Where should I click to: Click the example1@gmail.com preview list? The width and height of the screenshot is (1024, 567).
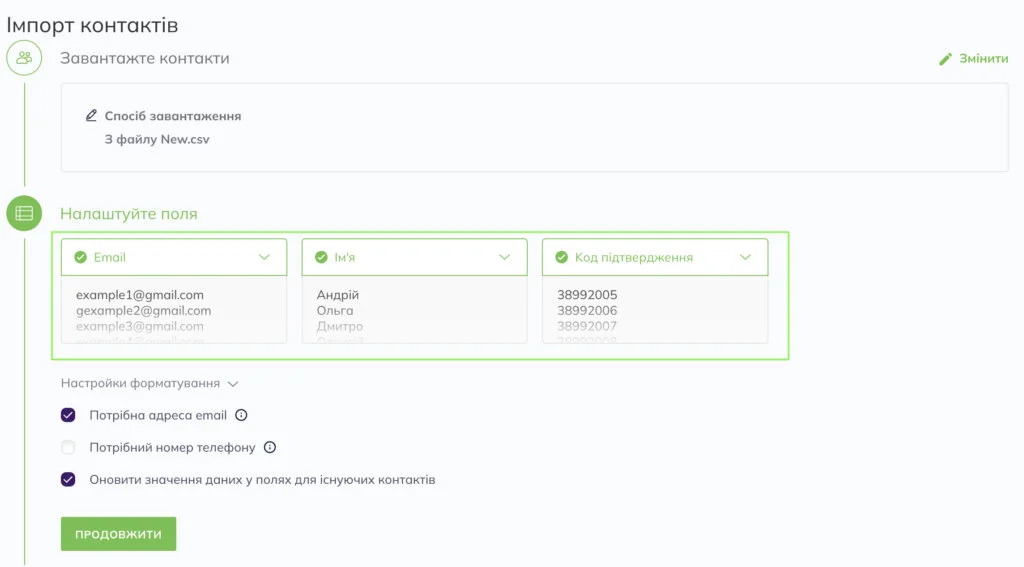pos(174,310)
